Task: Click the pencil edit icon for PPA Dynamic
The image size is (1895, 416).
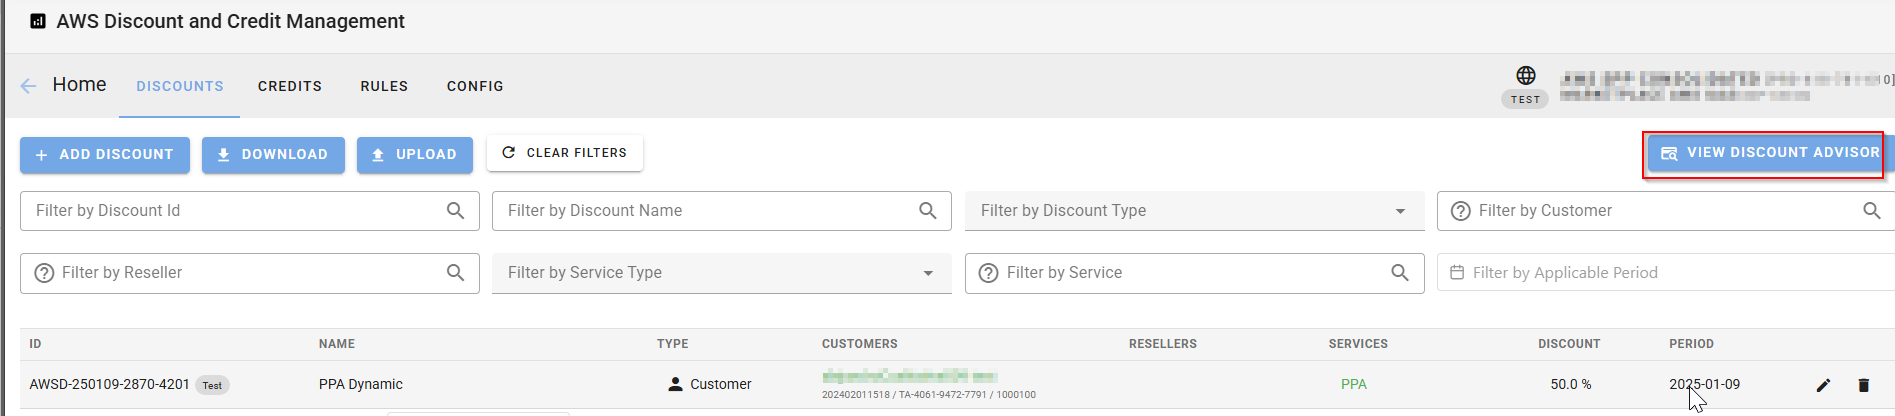Action: 1823,385
